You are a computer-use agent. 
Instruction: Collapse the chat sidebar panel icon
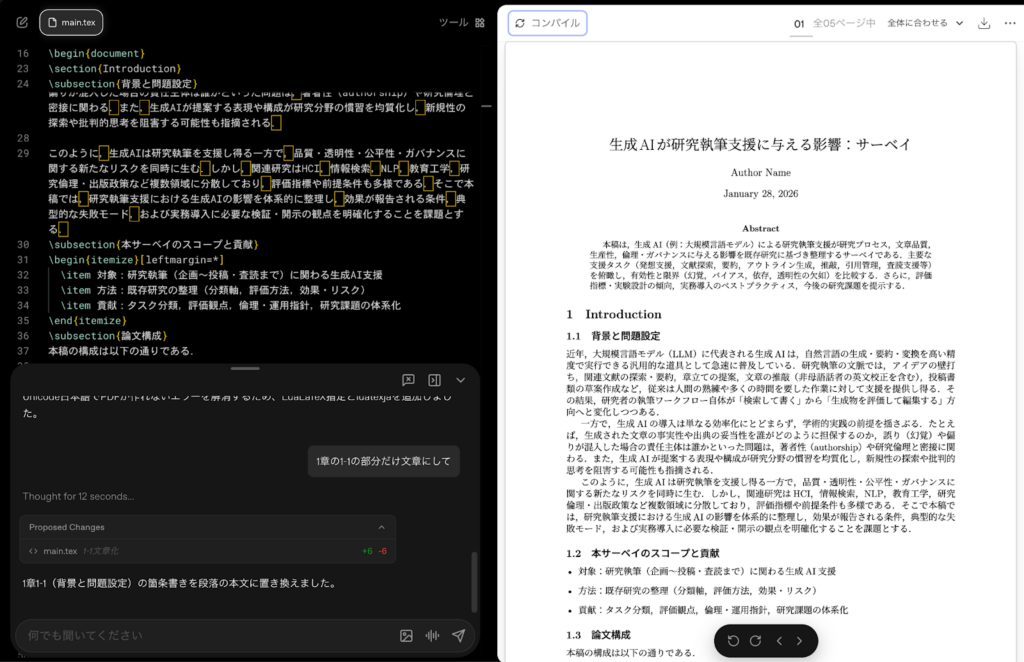(x=434, y=381)
